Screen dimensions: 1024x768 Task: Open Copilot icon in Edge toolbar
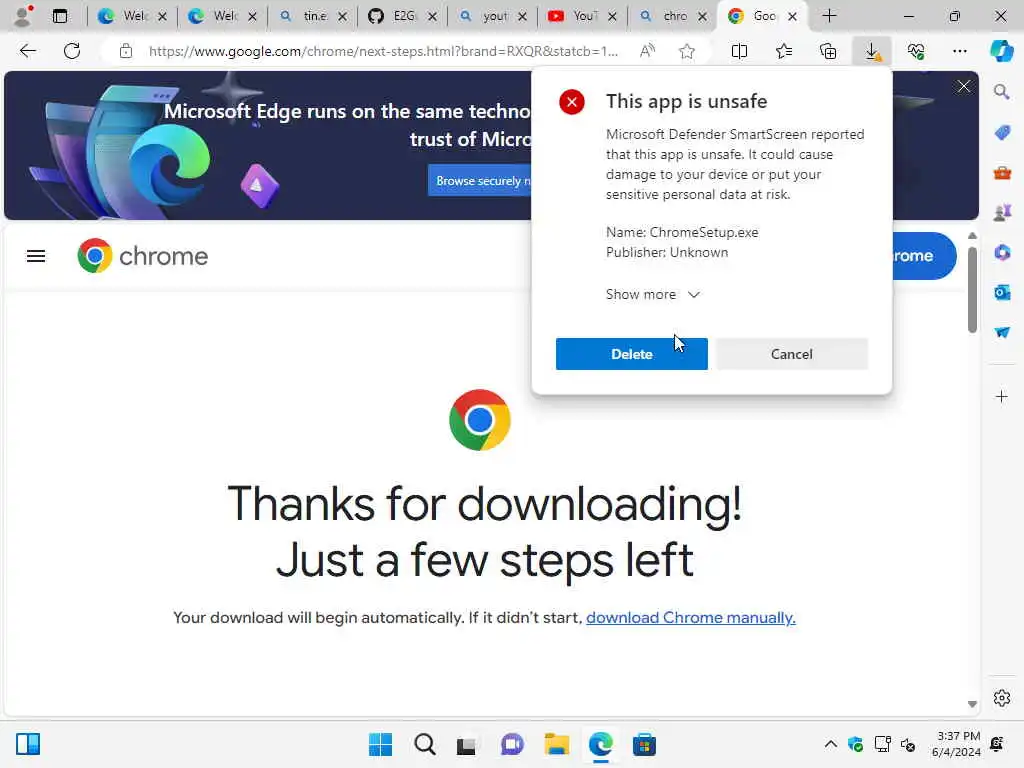[x=1001, y=51]
